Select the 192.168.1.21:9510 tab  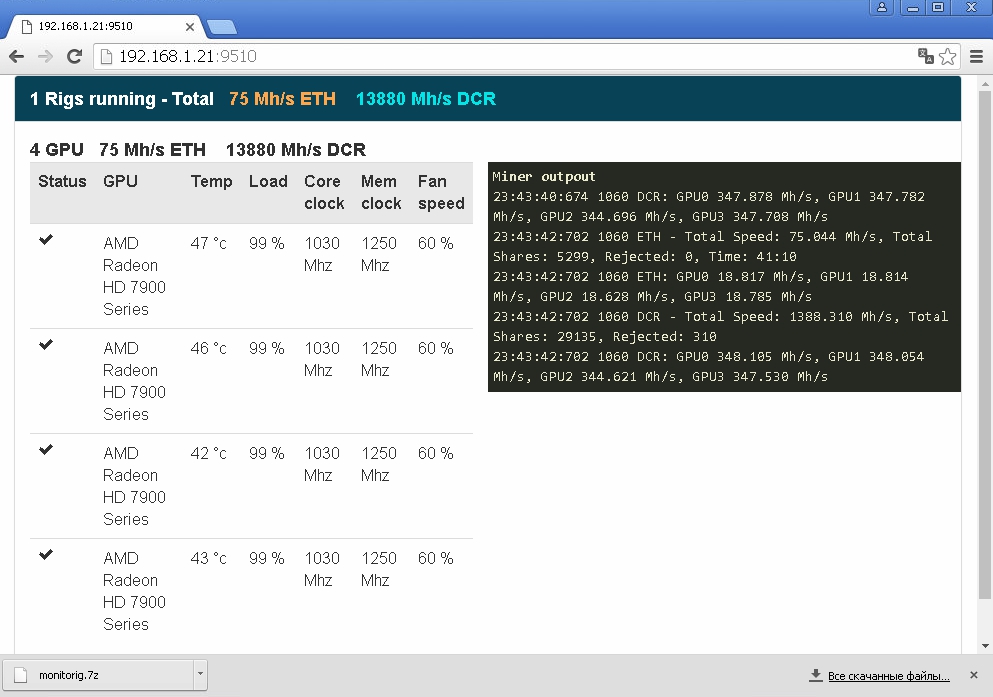point(105,27)
